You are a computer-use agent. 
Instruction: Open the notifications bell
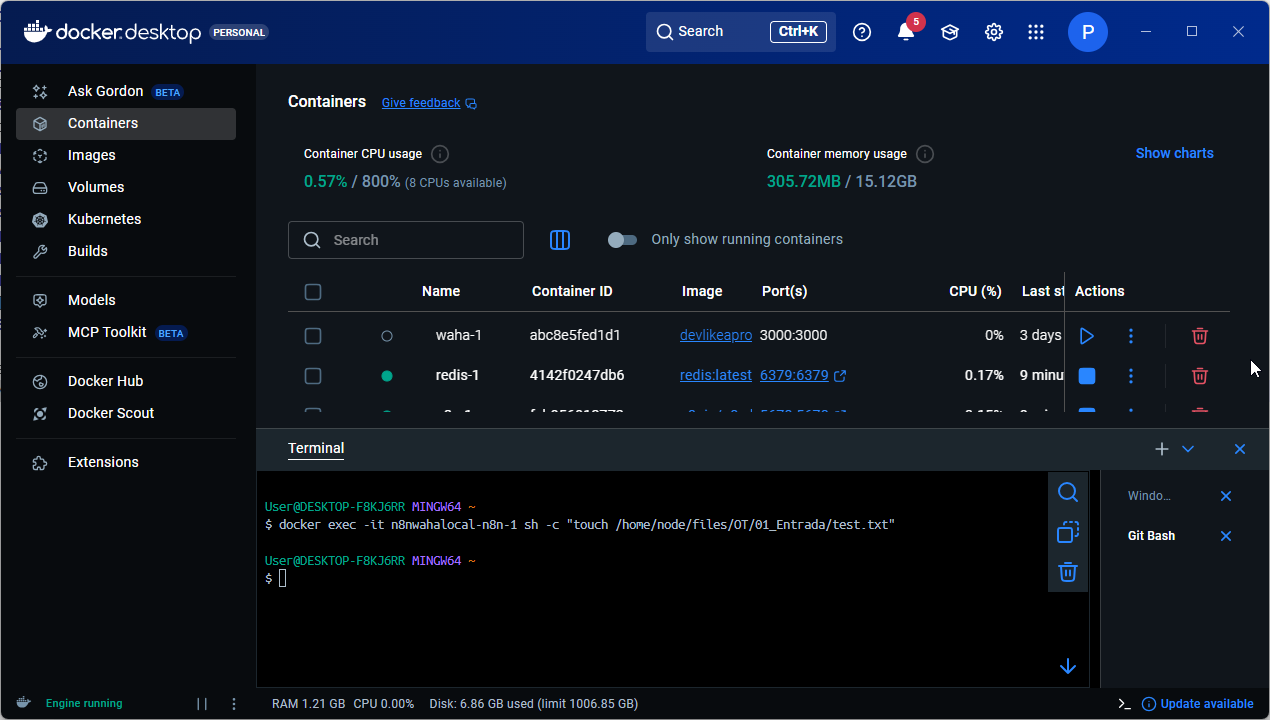[905, 32]
